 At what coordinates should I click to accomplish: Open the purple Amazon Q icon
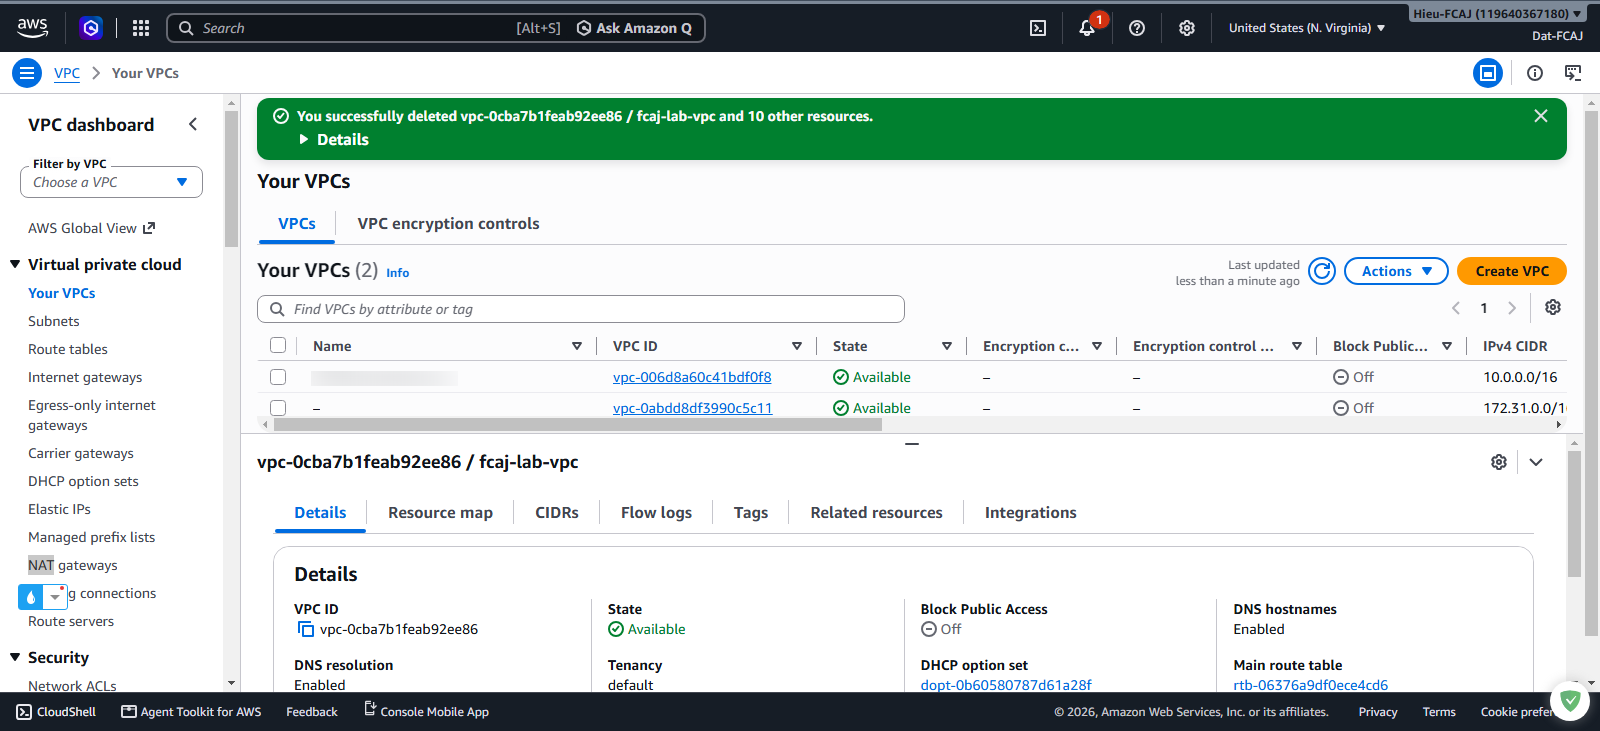coord(91,28)
